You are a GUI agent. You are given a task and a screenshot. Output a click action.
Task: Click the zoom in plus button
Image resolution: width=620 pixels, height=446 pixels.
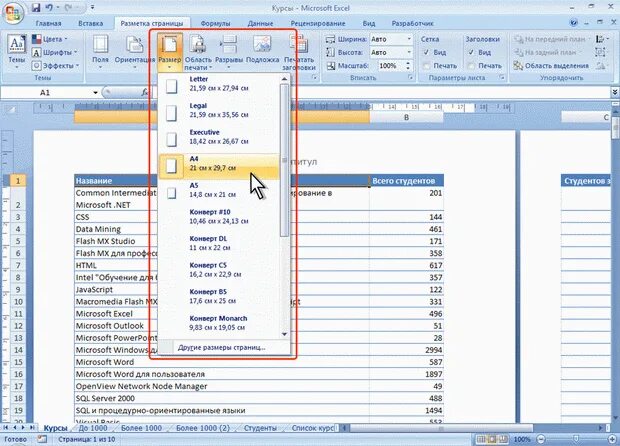click(x=612, y=439)
